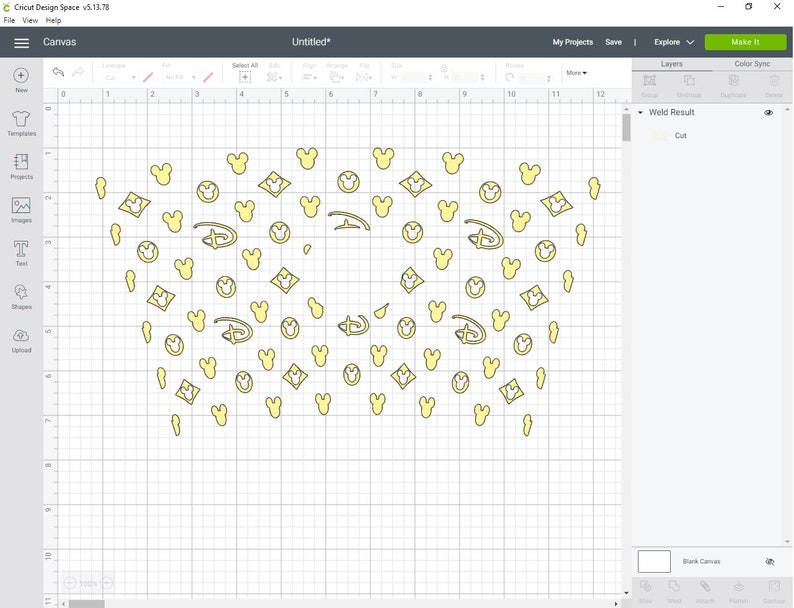Click the size lock aspect ratio icon

pos(444,68)
